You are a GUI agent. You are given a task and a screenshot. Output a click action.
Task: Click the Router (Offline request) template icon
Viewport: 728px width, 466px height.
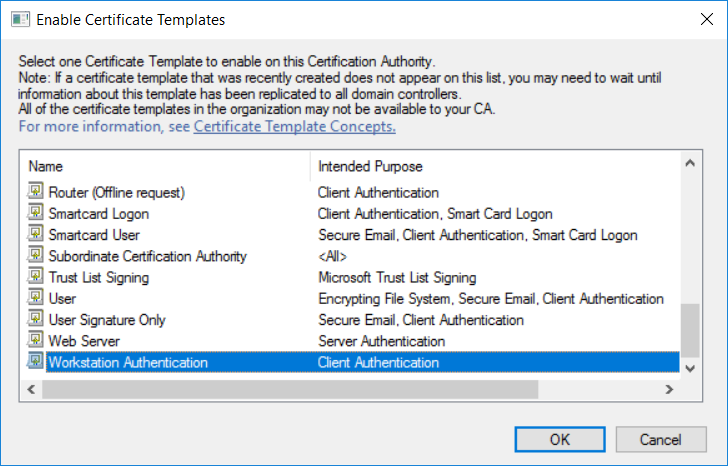[x=35, y=191]
